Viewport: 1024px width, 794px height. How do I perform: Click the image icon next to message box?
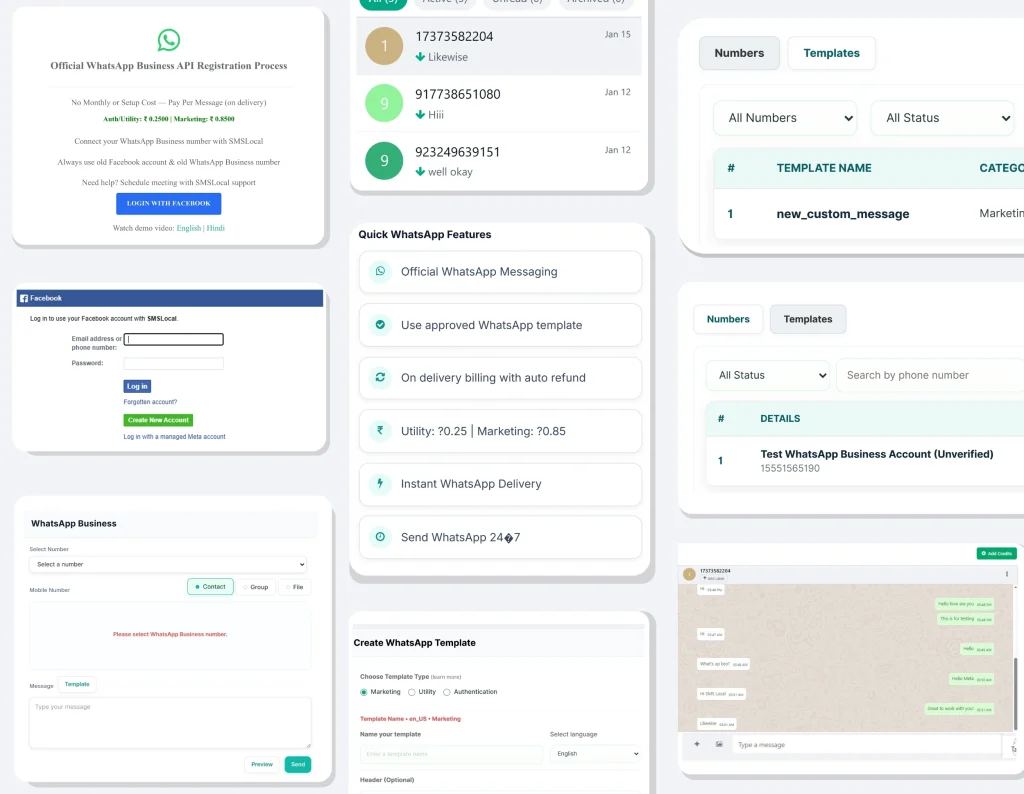click(x=718, y=743)
